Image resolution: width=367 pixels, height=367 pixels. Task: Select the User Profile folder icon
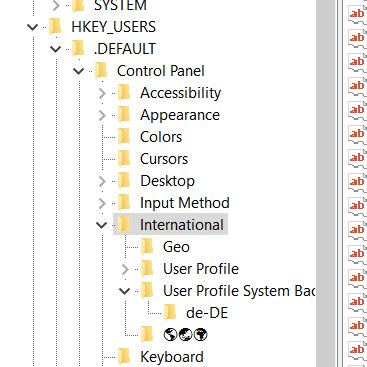[147, 269]
